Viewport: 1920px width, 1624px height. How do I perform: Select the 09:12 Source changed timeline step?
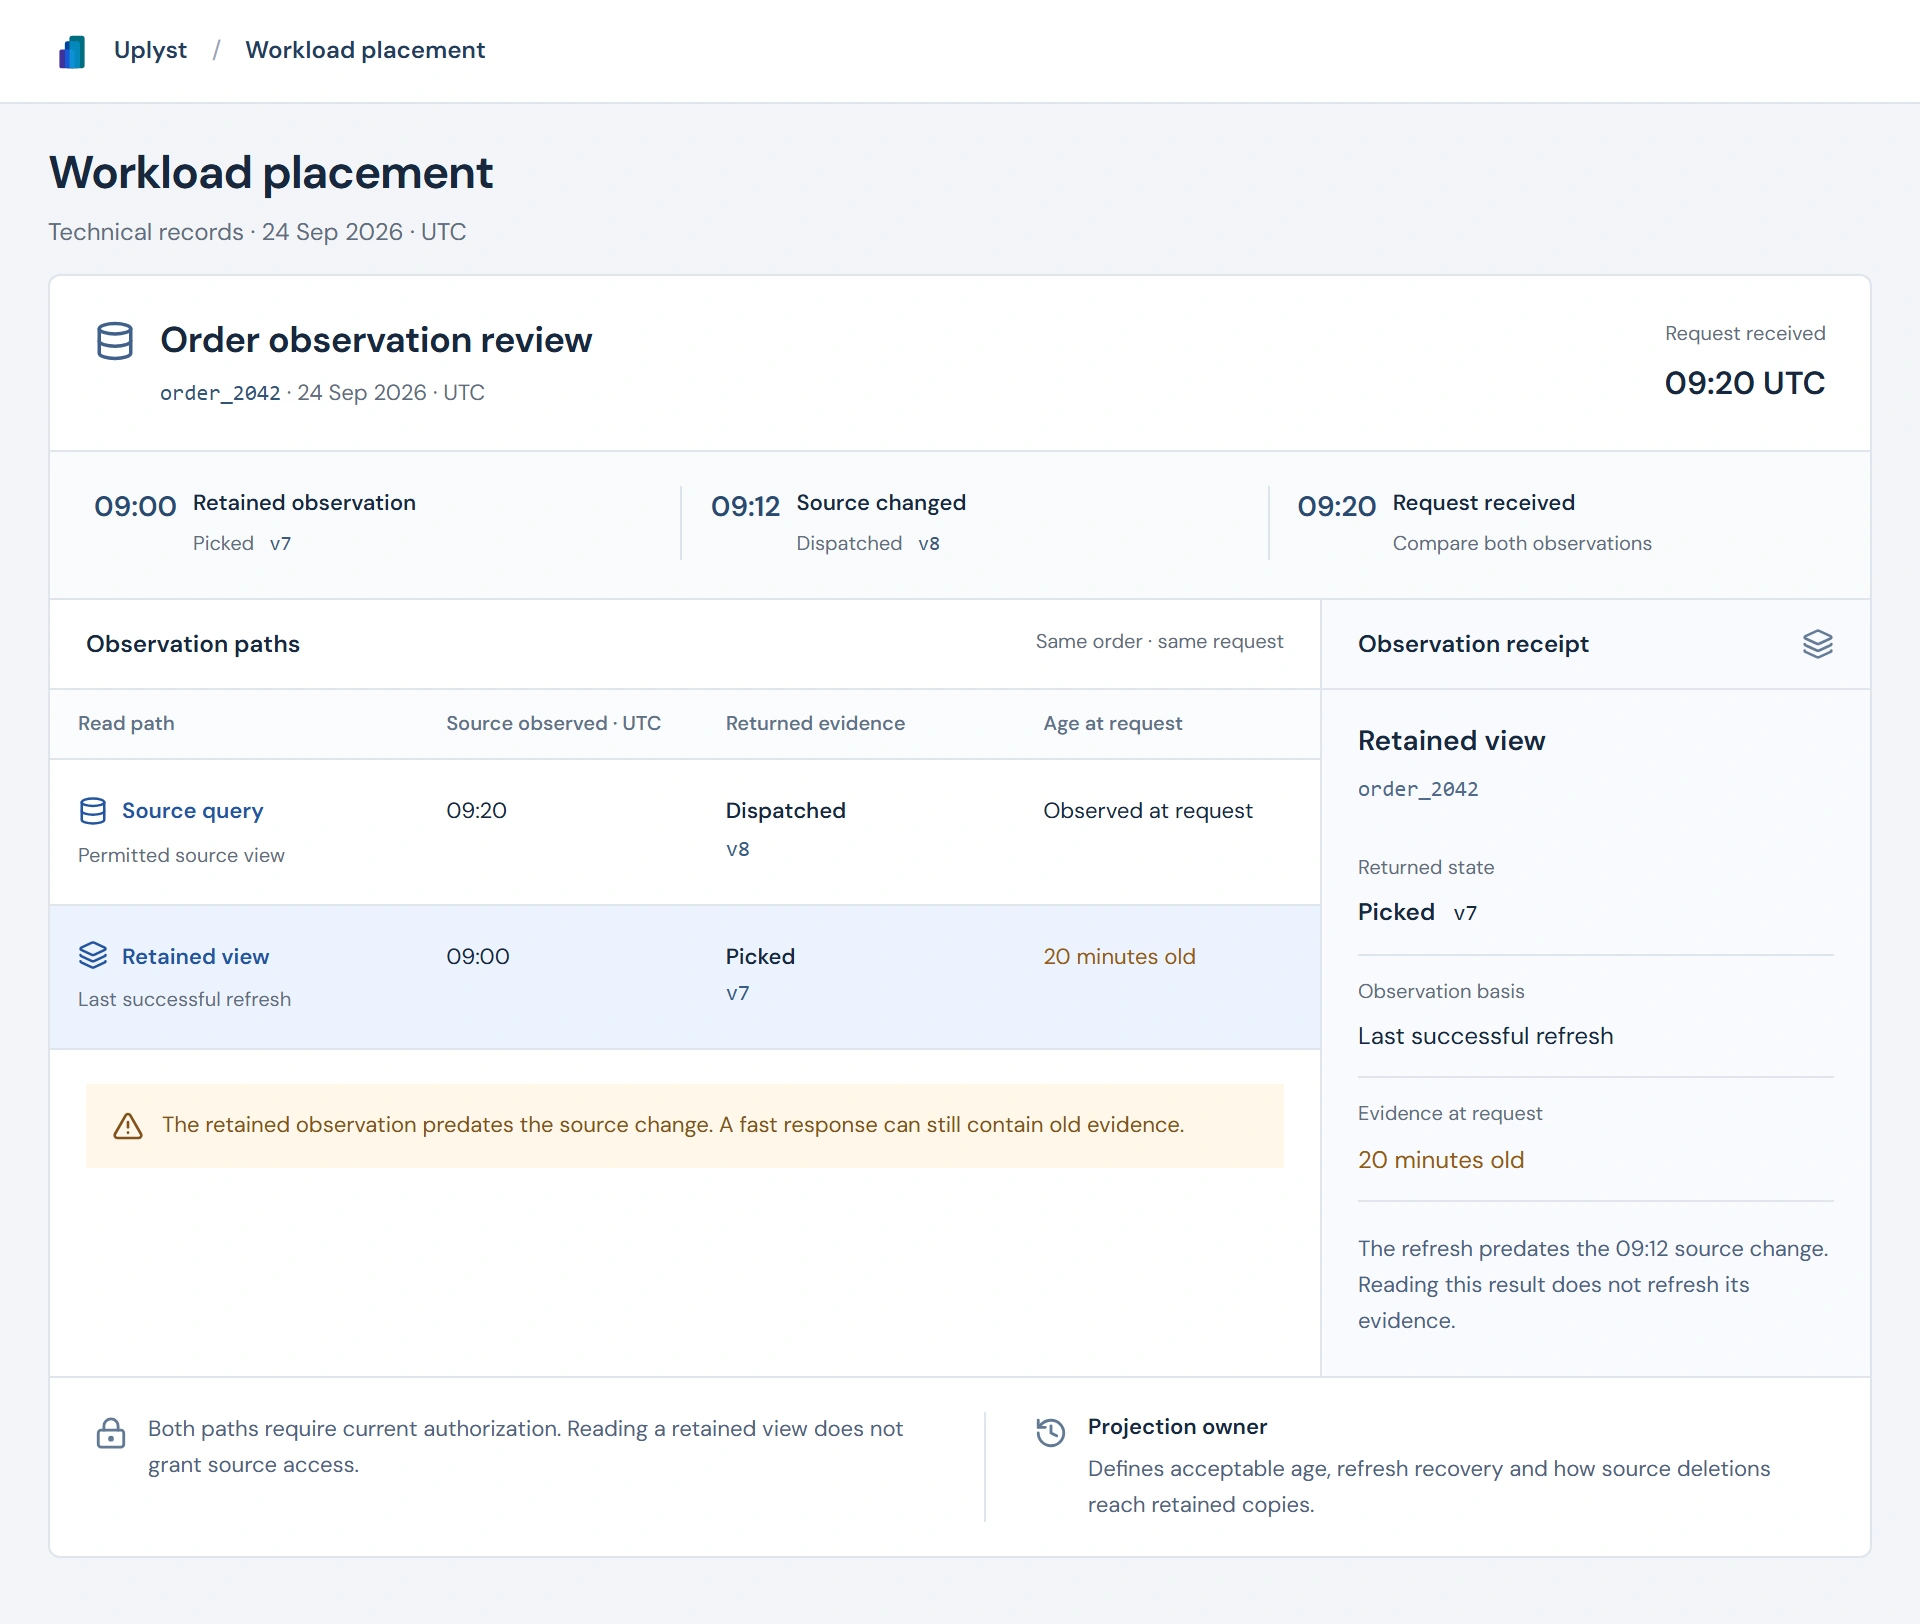coord(838,523)
